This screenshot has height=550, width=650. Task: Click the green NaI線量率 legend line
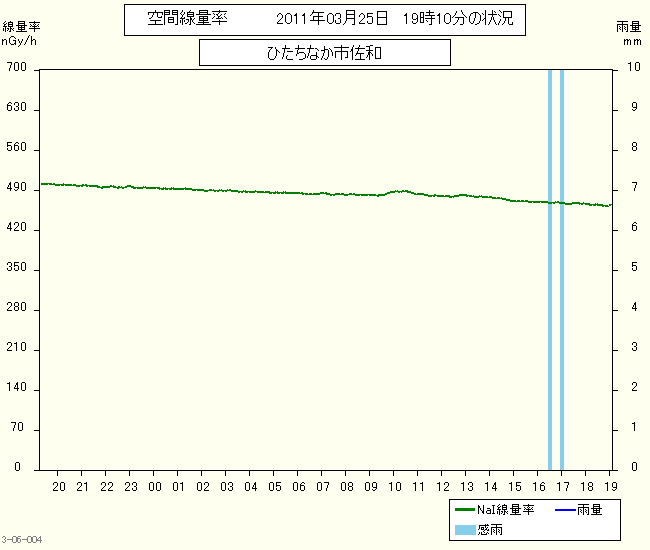(465, 509)
